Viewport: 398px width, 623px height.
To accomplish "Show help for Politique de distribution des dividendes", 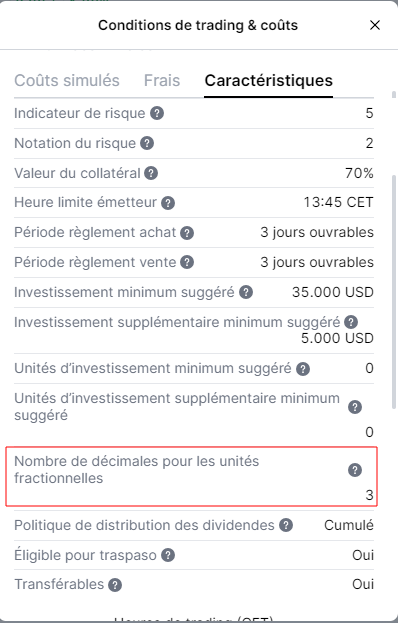I will point(286,525).
